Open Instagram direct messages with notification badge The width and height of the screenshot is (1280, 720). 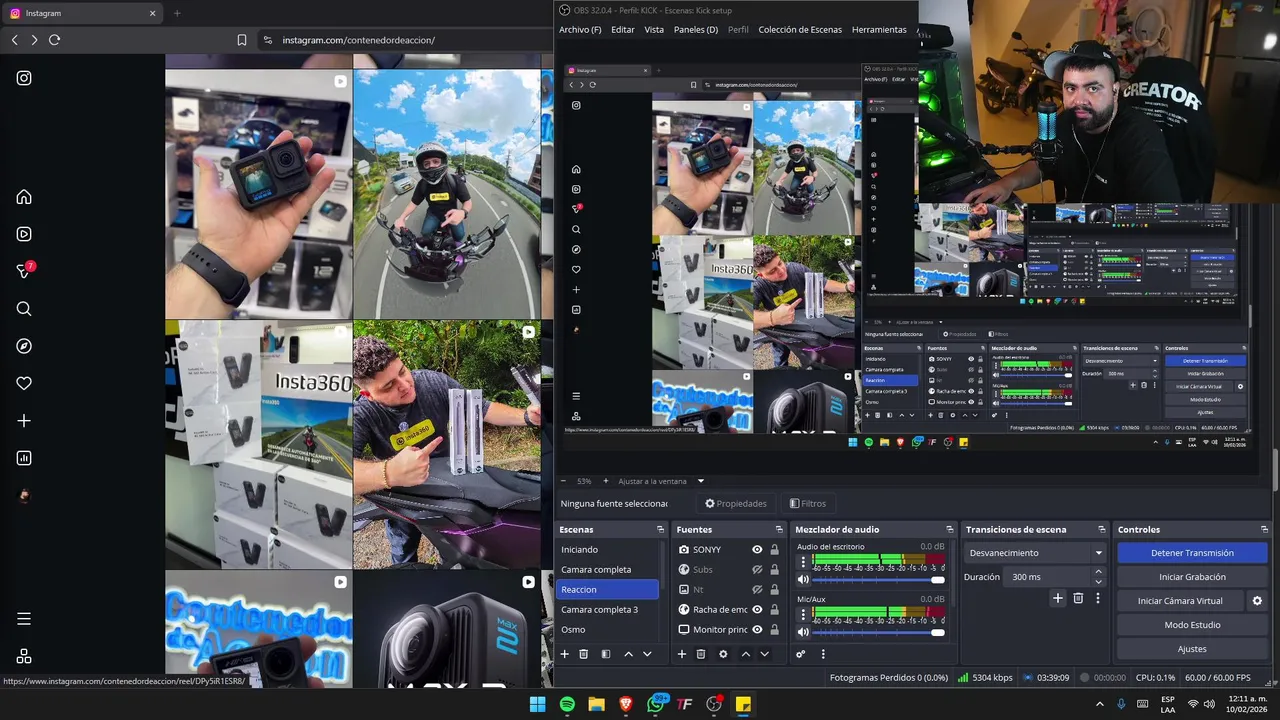pos(24,271)
